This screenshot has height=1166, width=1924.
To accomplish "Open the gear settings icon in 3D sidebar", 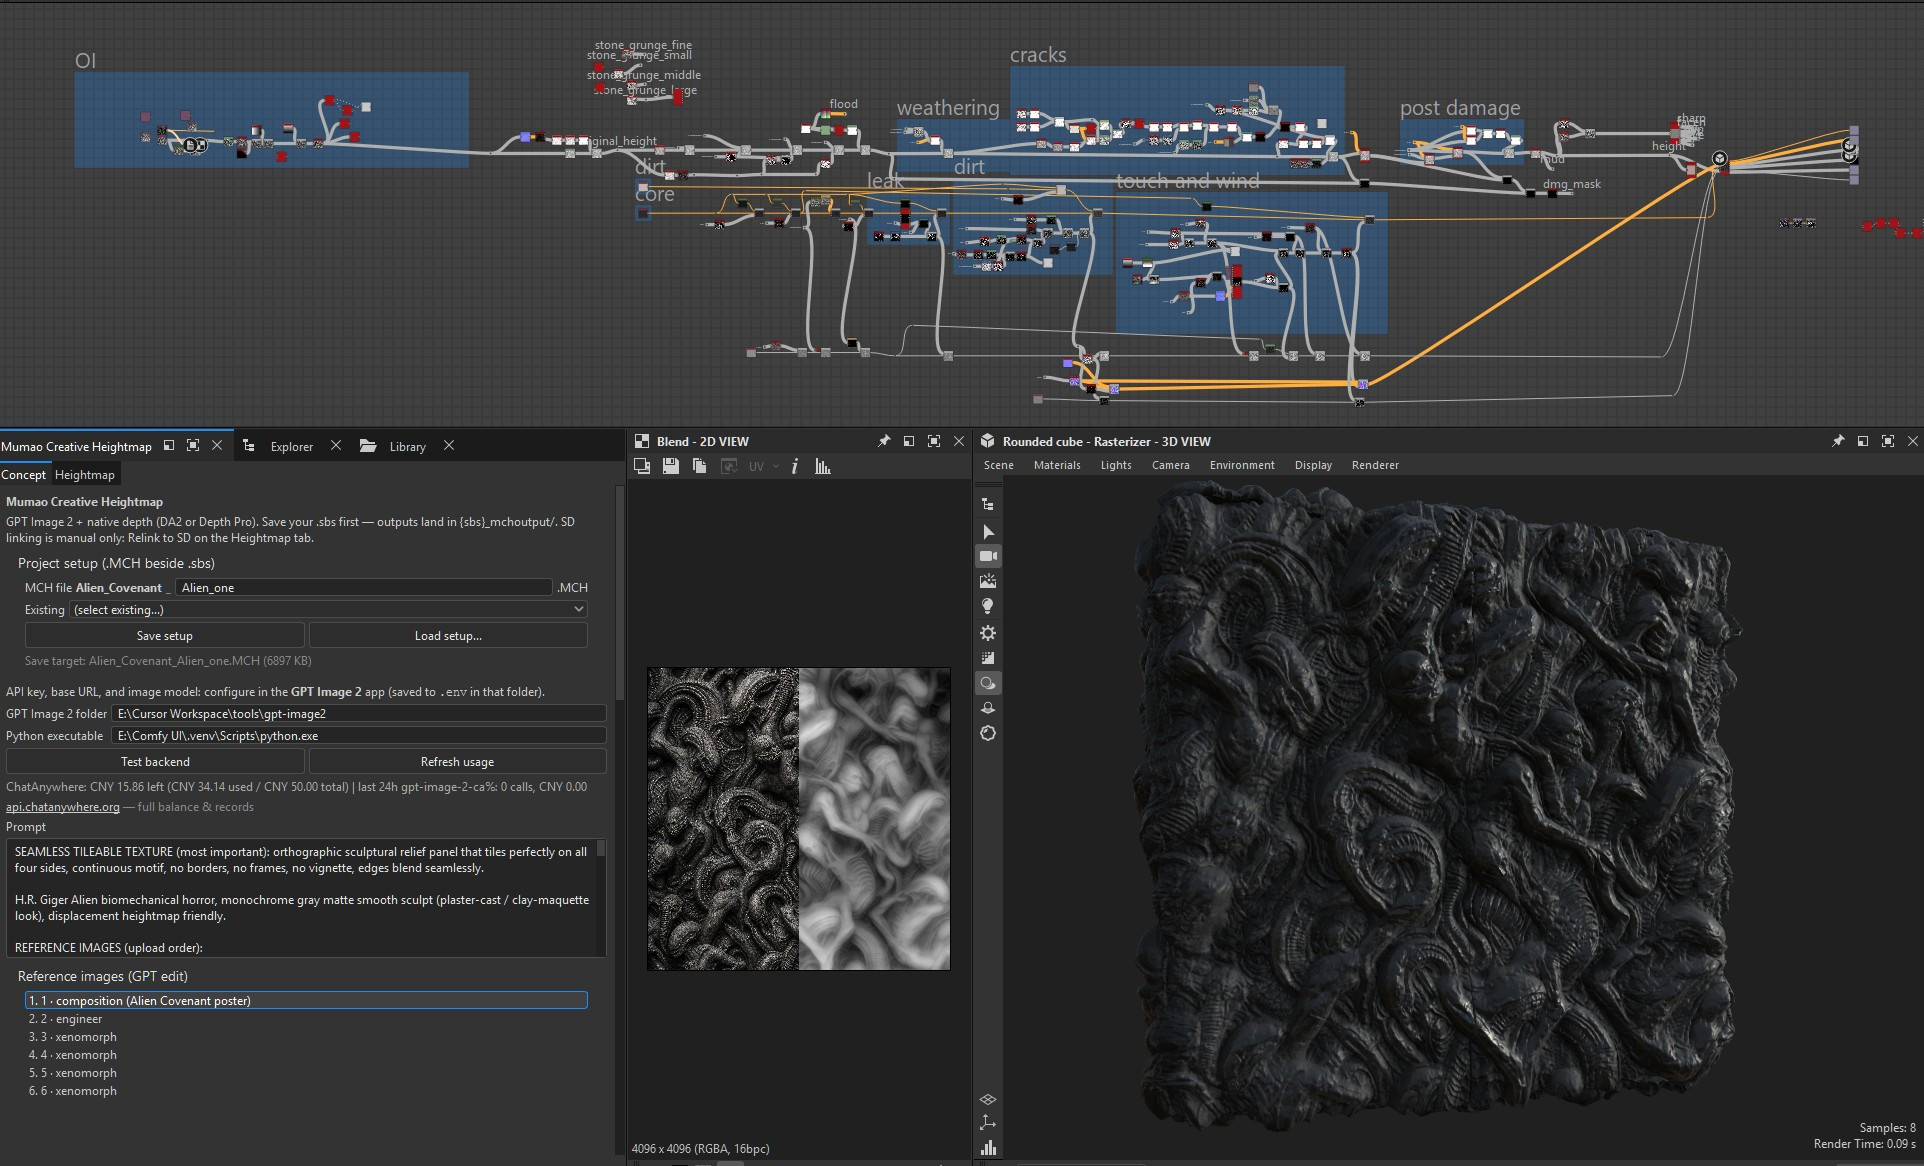I will point(988,632).
